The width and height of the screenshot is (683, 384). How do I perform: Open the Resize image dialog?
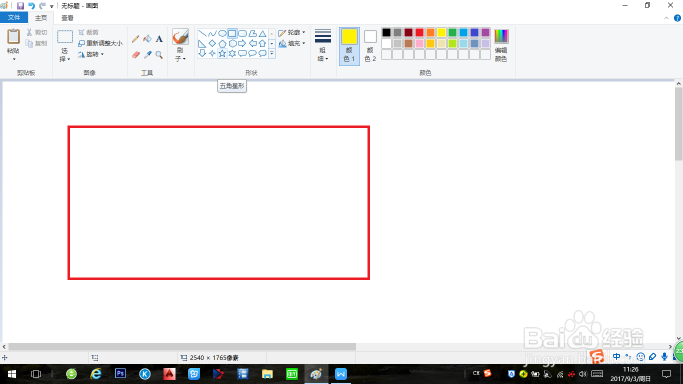coord(100,43)
